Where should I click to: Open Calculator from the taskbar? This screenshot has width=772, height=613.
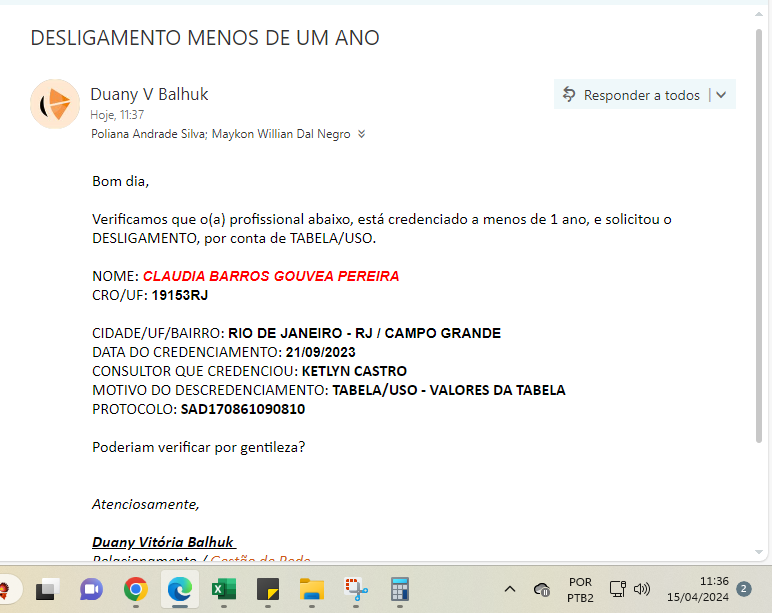(401, 589)
